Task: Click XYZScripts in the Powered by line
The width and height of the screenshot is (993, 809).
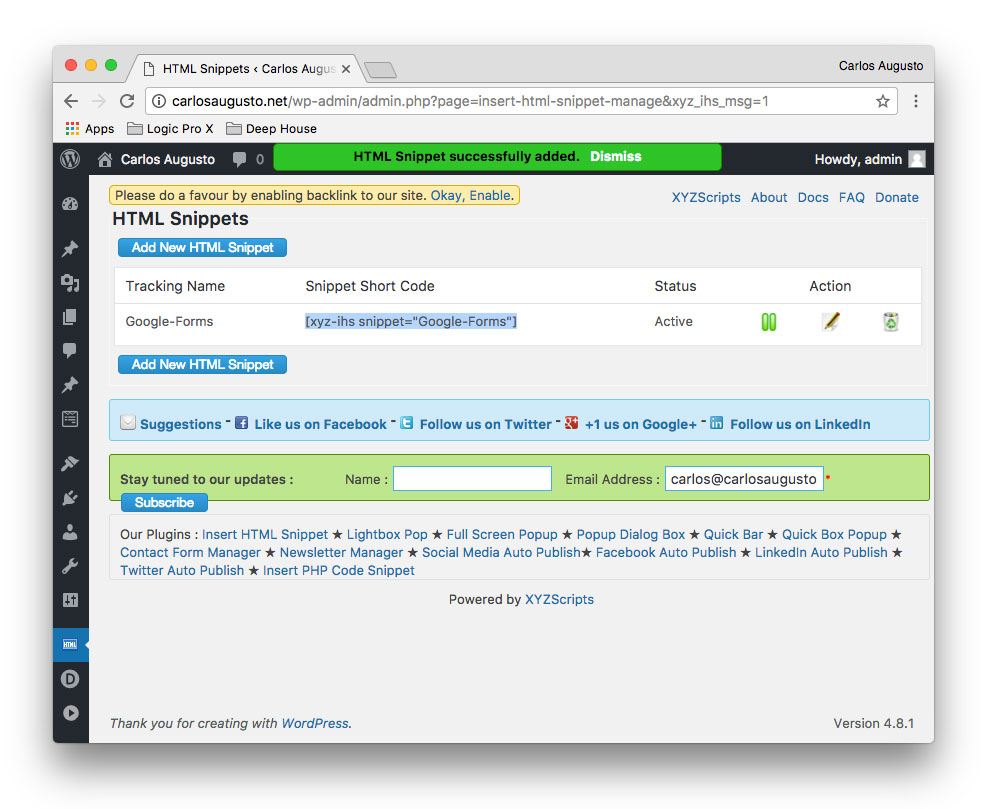Action: pos(559,599)
